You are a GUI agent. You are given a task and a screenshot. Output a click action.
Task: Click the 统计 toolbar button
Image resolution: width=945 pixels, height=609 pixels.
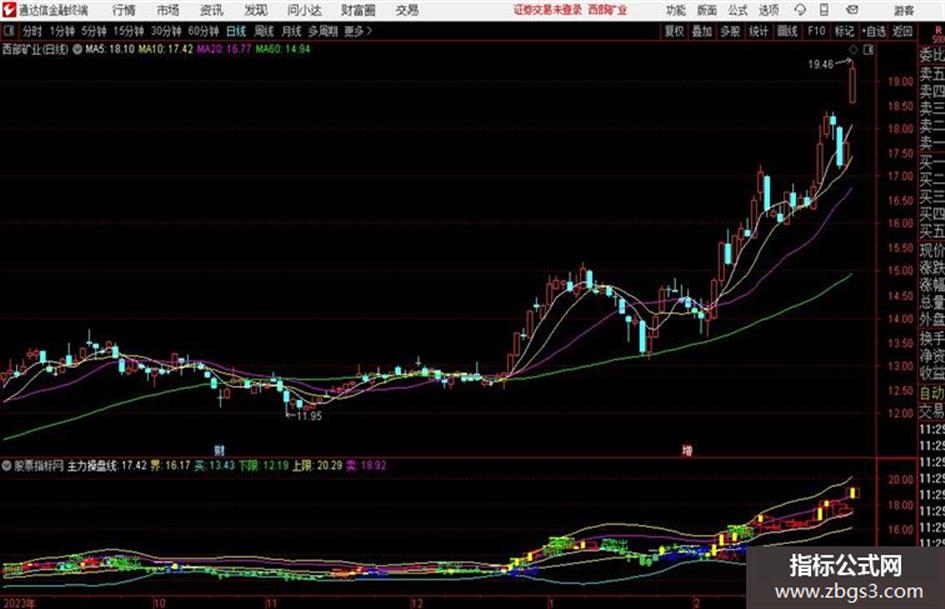tap(758, 31)
